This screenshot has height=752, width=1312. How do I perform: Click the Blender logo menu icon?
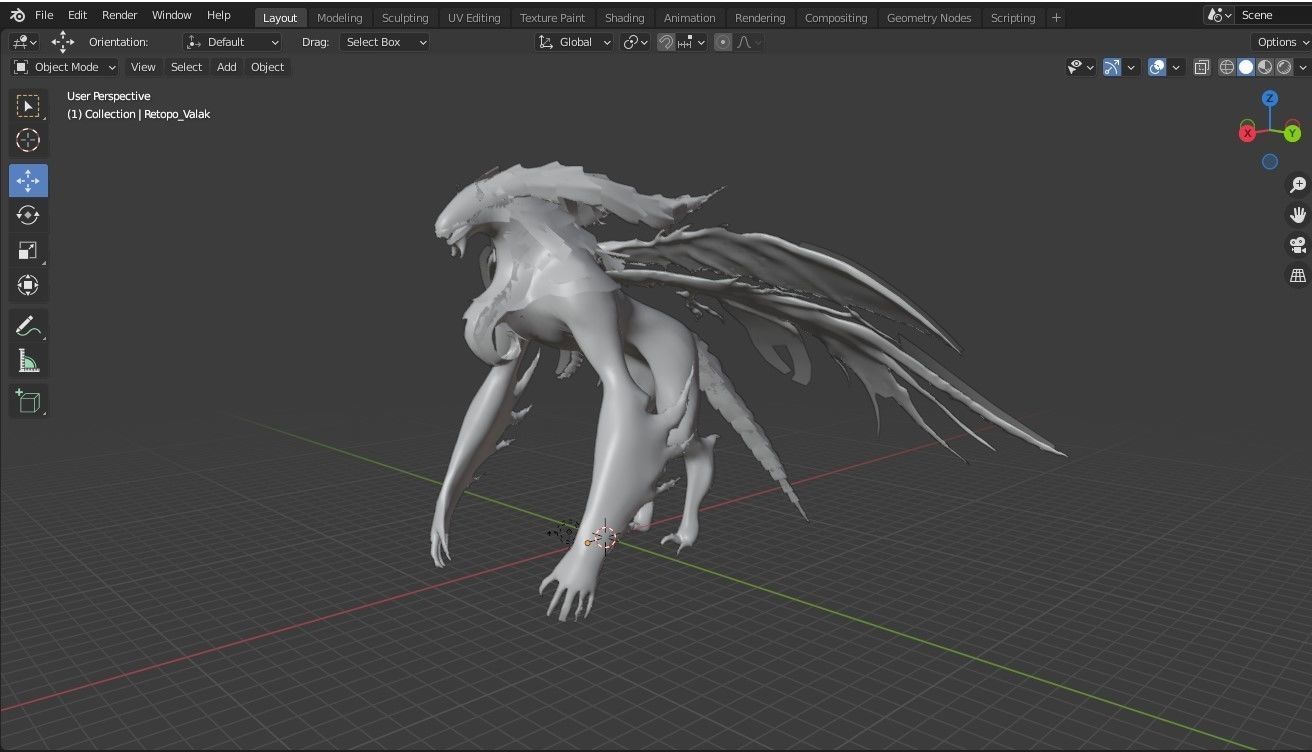17,15
